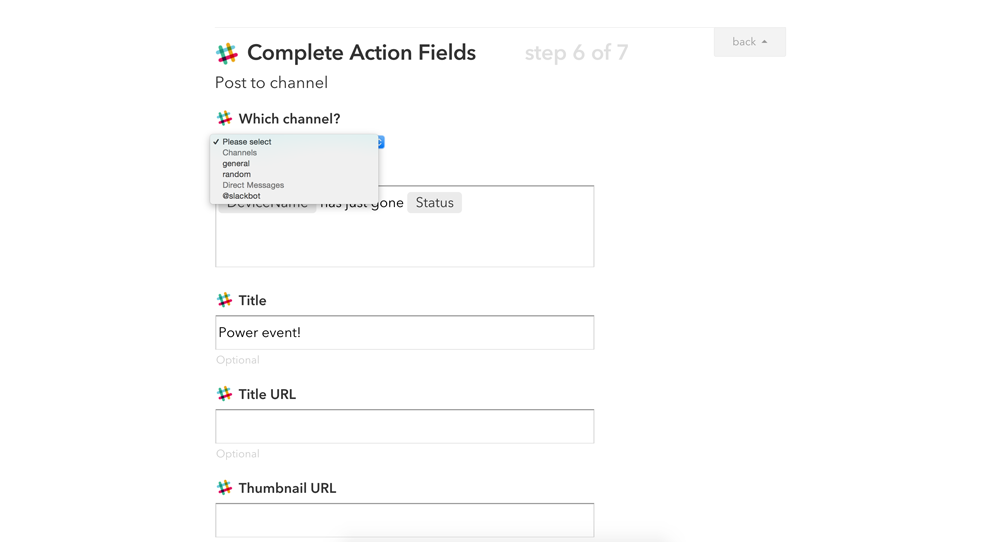Screen dimensions: 1000x542
Task: Select the checked Please select option
Action: [x=247, y=142]
